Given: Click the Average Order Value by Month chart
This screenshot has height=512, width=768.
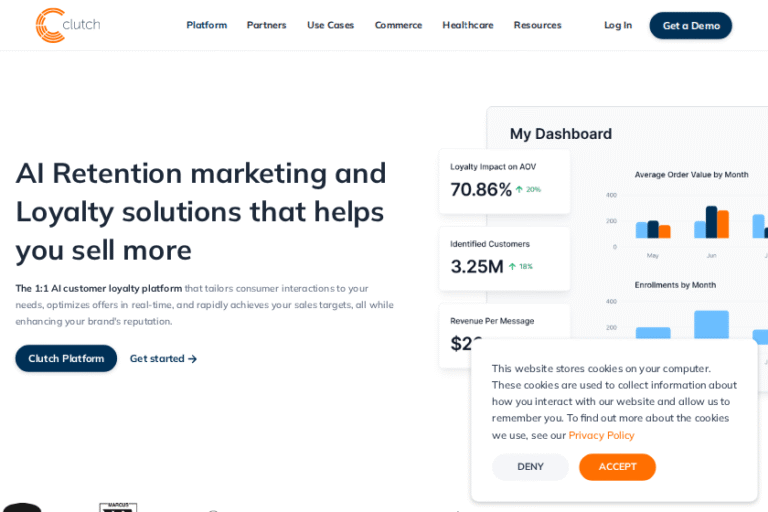Looking at the screenshot, I should point(690,210).
